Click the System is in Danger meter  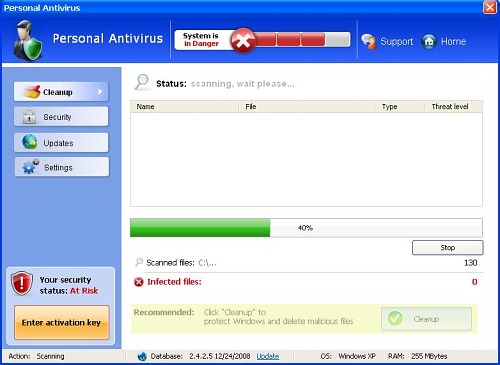[262, 40]
